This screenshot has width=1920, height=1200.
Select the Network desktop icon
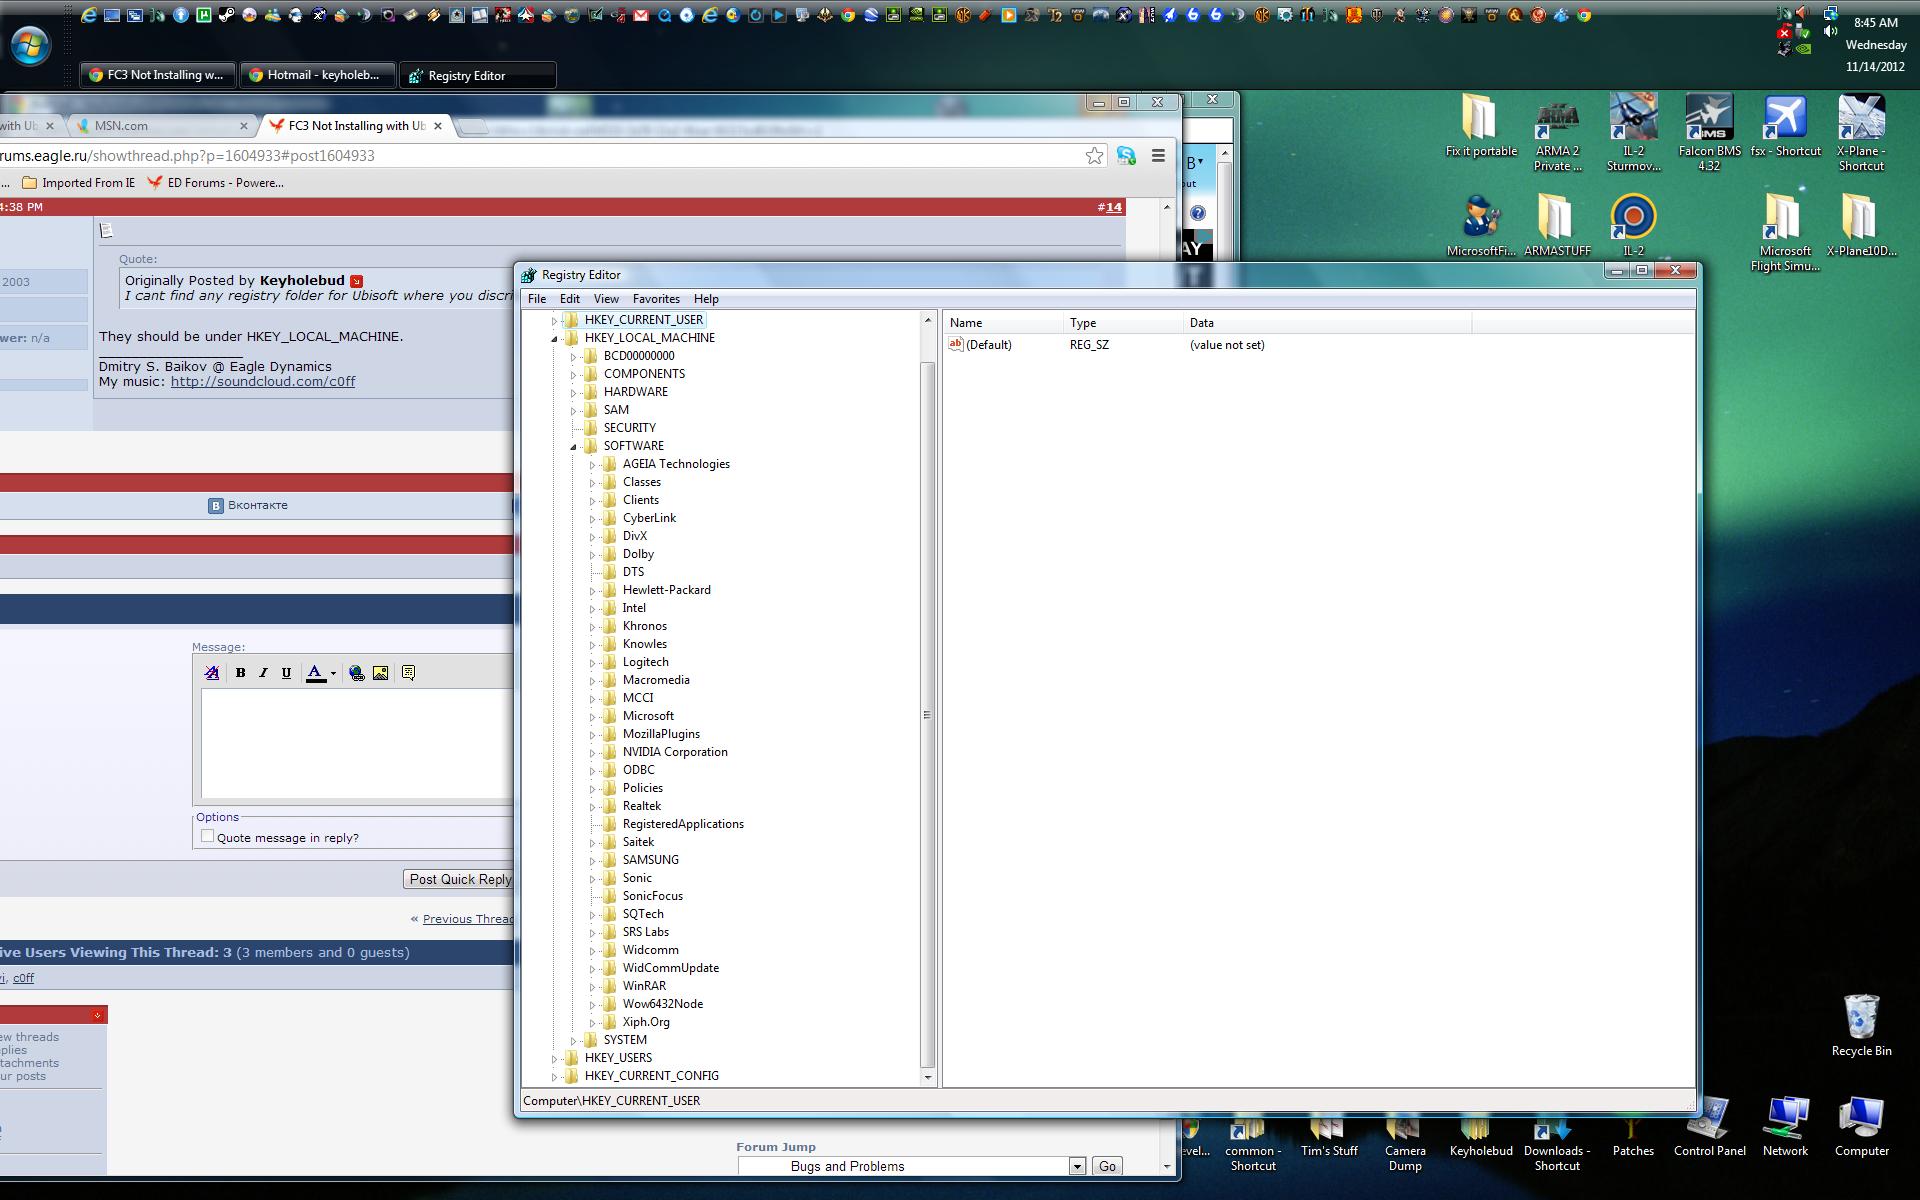pos(1785,1128)
